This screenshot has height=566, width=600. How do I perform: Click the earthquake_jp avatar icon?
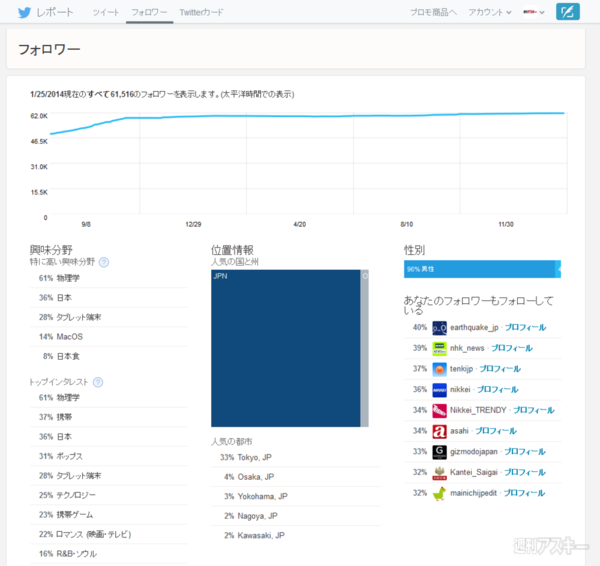[439, 328]
